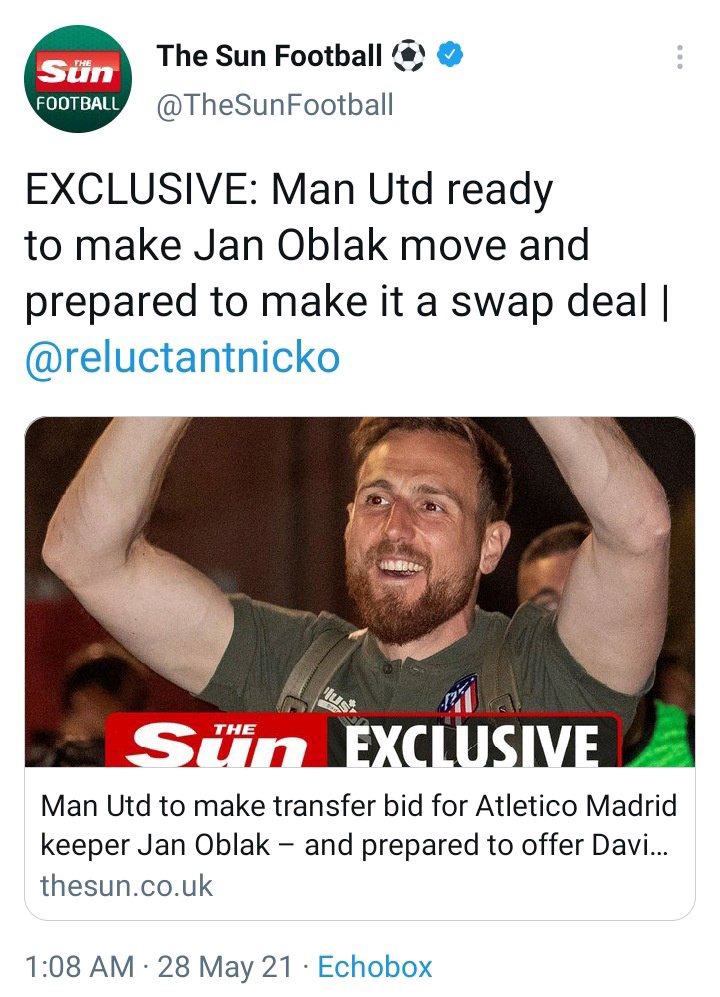Open the @reluctantnicko mention link

[x=183, y=358]
